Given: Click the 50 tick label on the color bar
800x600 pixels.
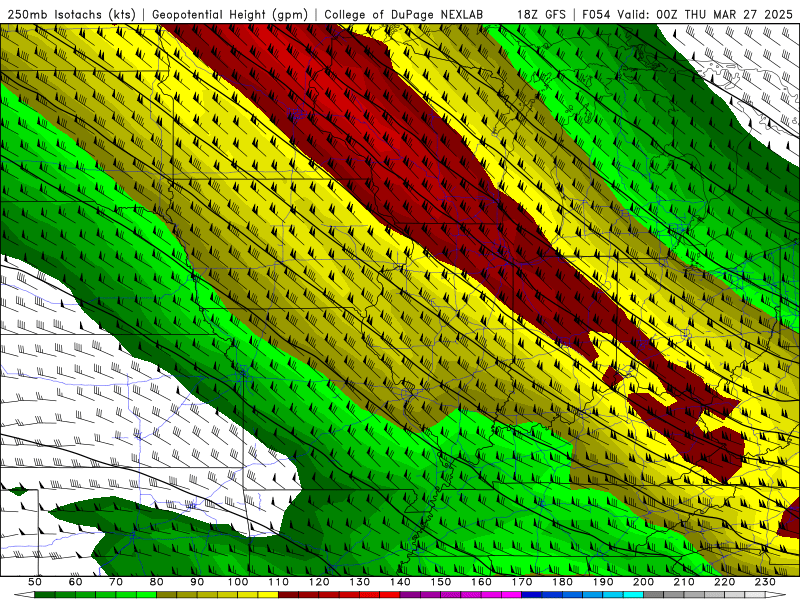Looking at the screenshot, I should 35,582.
